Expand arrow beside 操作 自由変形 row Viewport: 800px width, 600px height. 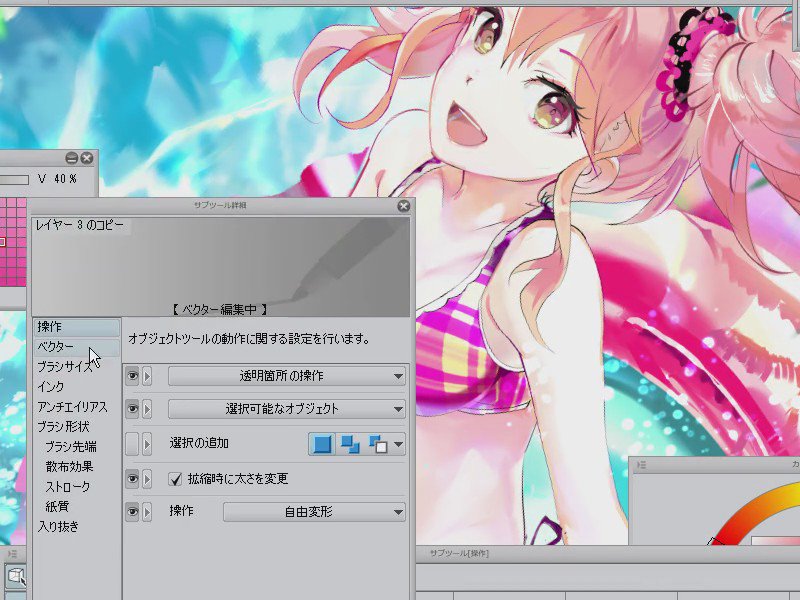coord(147,511)
